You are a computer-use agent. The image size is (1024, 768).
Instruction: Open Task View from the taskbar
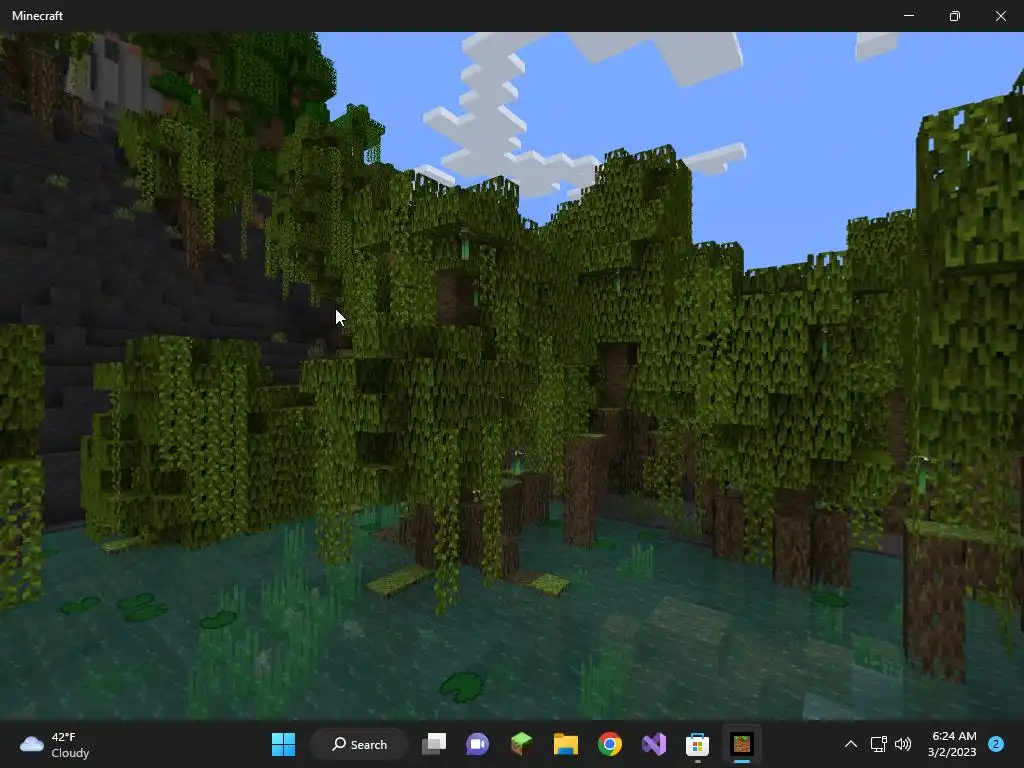coord(434,744)
